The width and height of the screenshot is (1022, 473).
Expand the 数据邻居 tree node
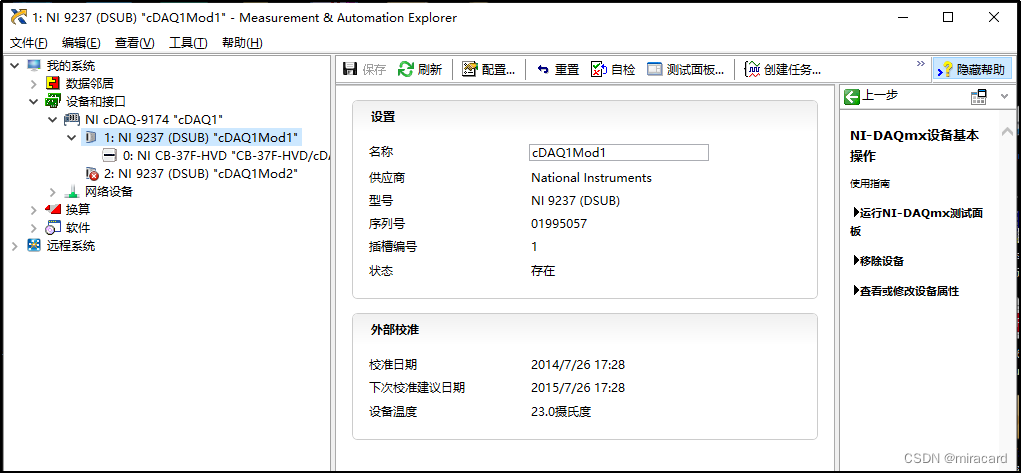click(x=34, y=83)
